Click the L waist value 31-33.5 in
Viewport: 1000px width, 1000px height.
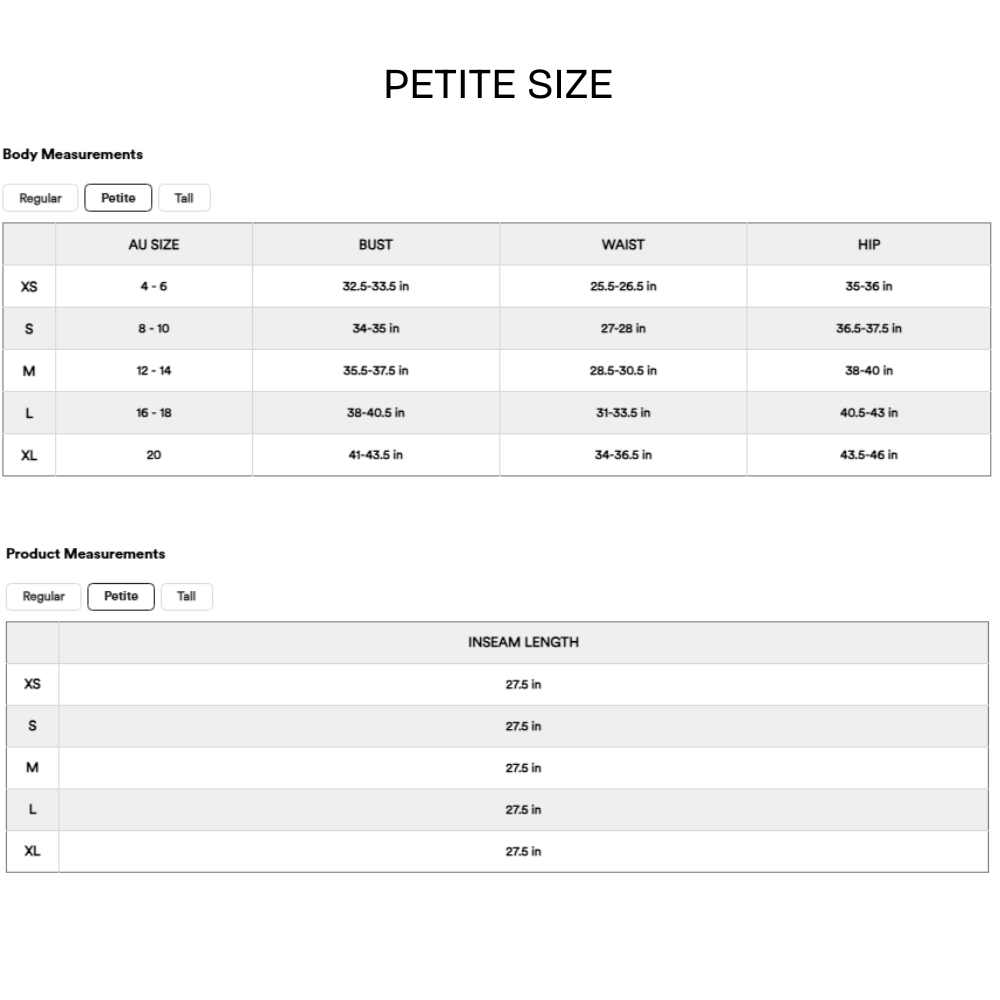pyautogui.click(x=623, y=413)
